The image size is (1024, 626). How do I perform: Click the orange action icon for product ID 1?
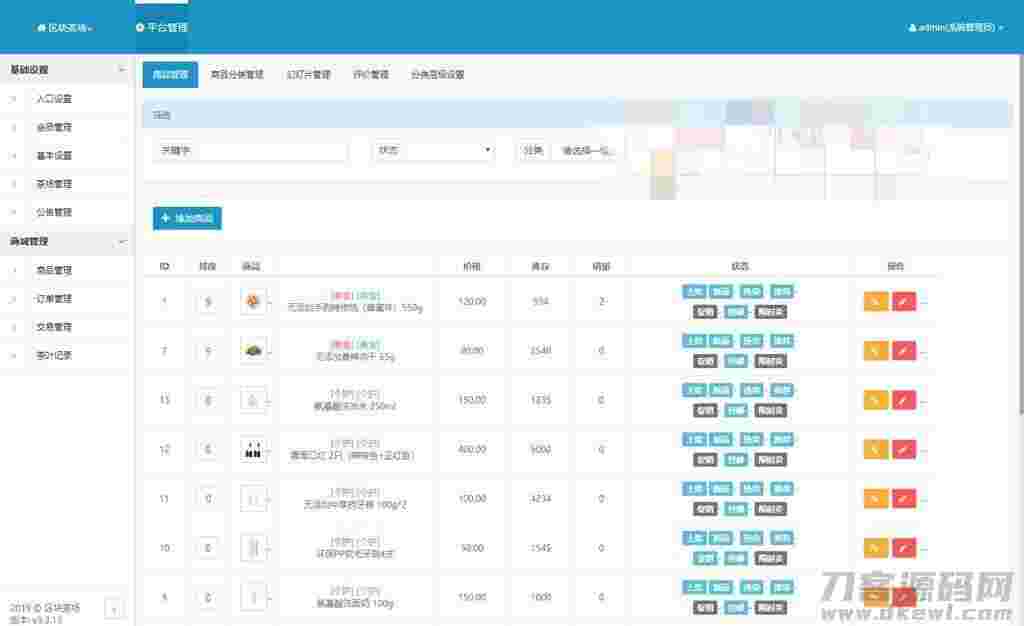[875, 301]
